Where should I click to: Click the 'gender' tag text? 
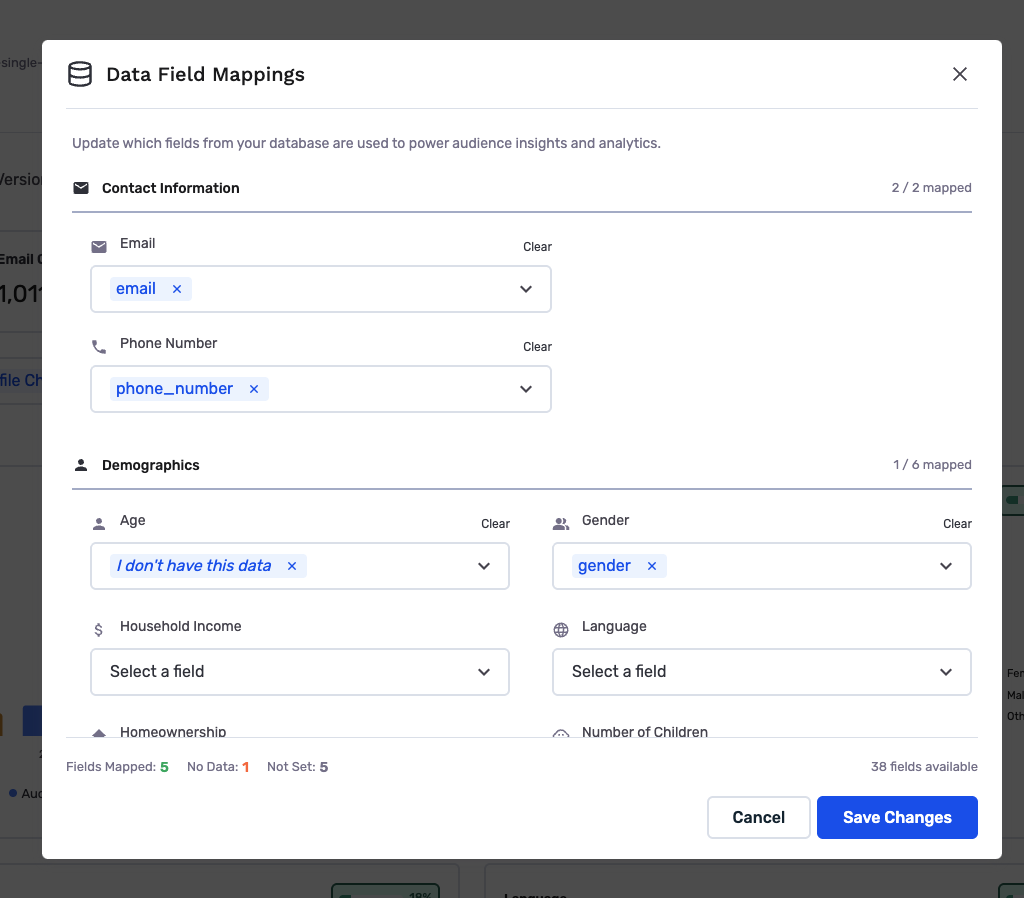(604, 566)
